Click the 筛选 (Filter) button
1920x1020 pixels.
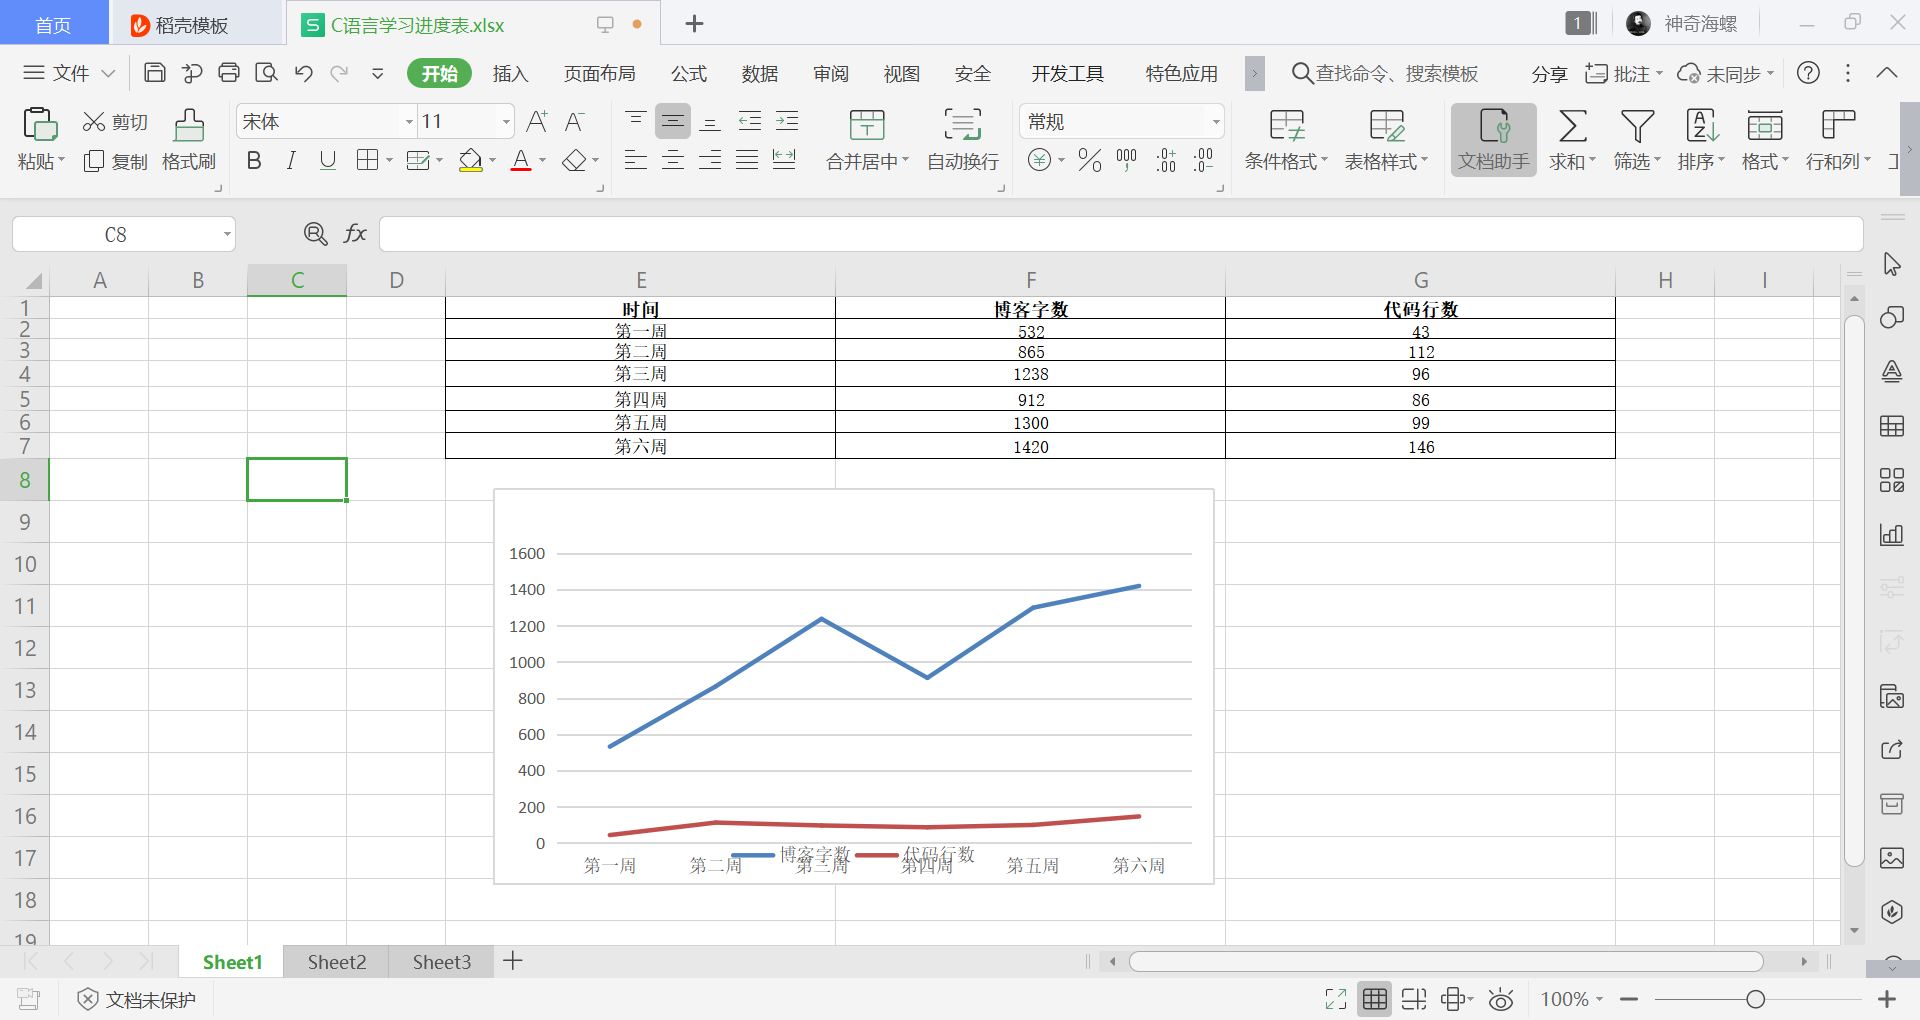(1637, 139)
